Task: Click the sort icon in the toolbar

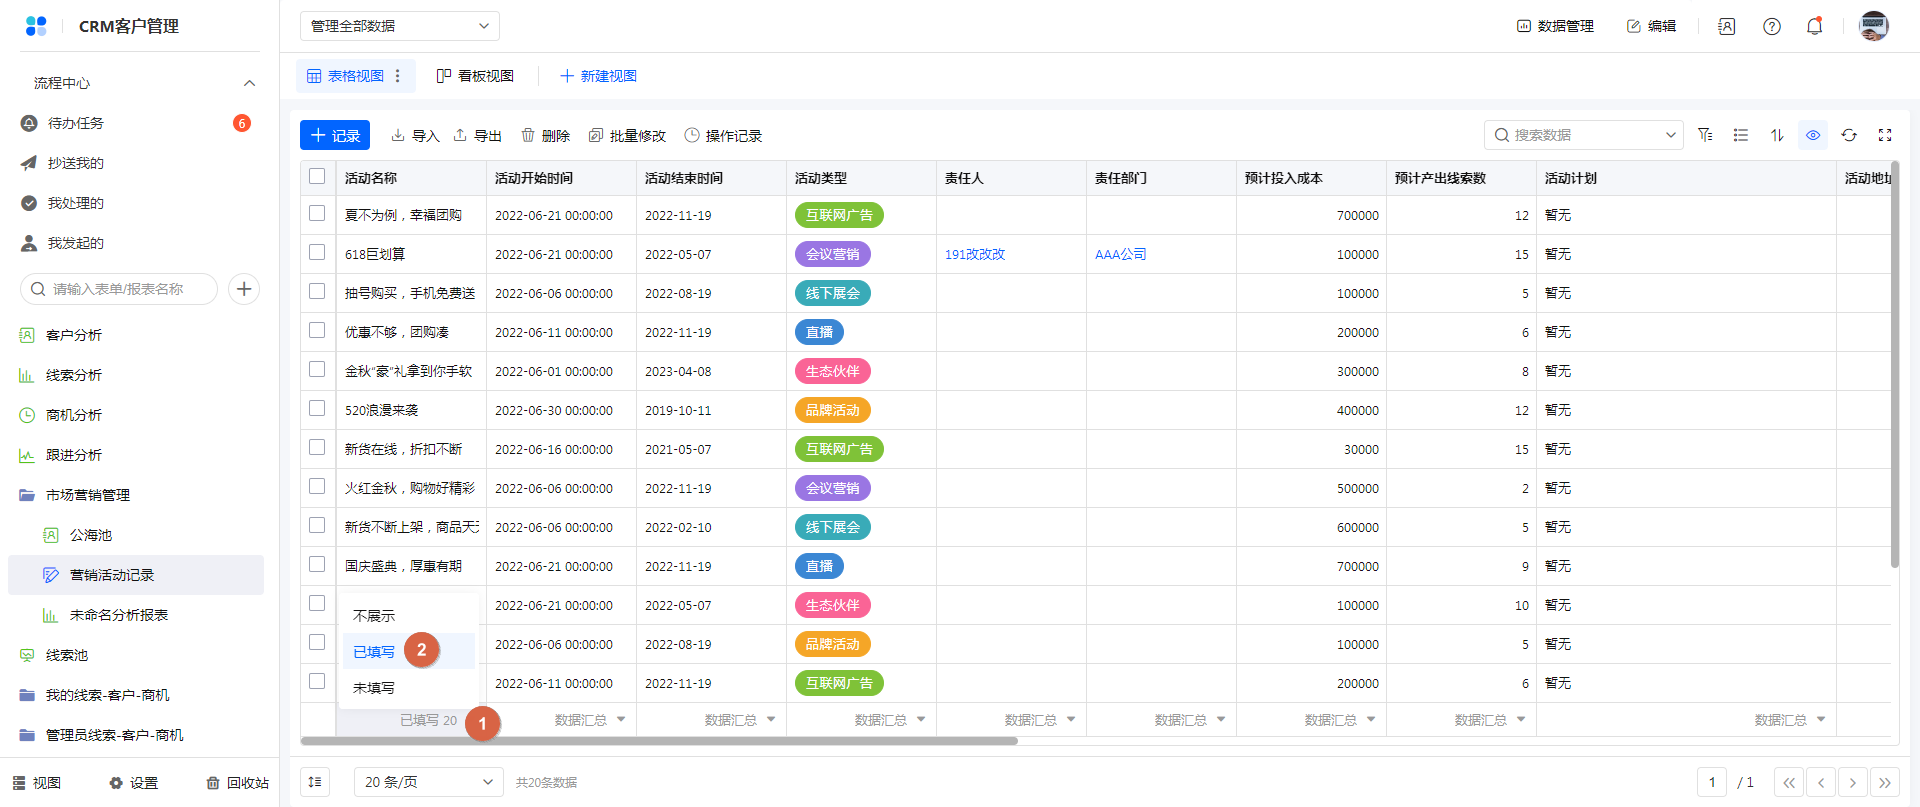Action: click(x=1777, y=135)
